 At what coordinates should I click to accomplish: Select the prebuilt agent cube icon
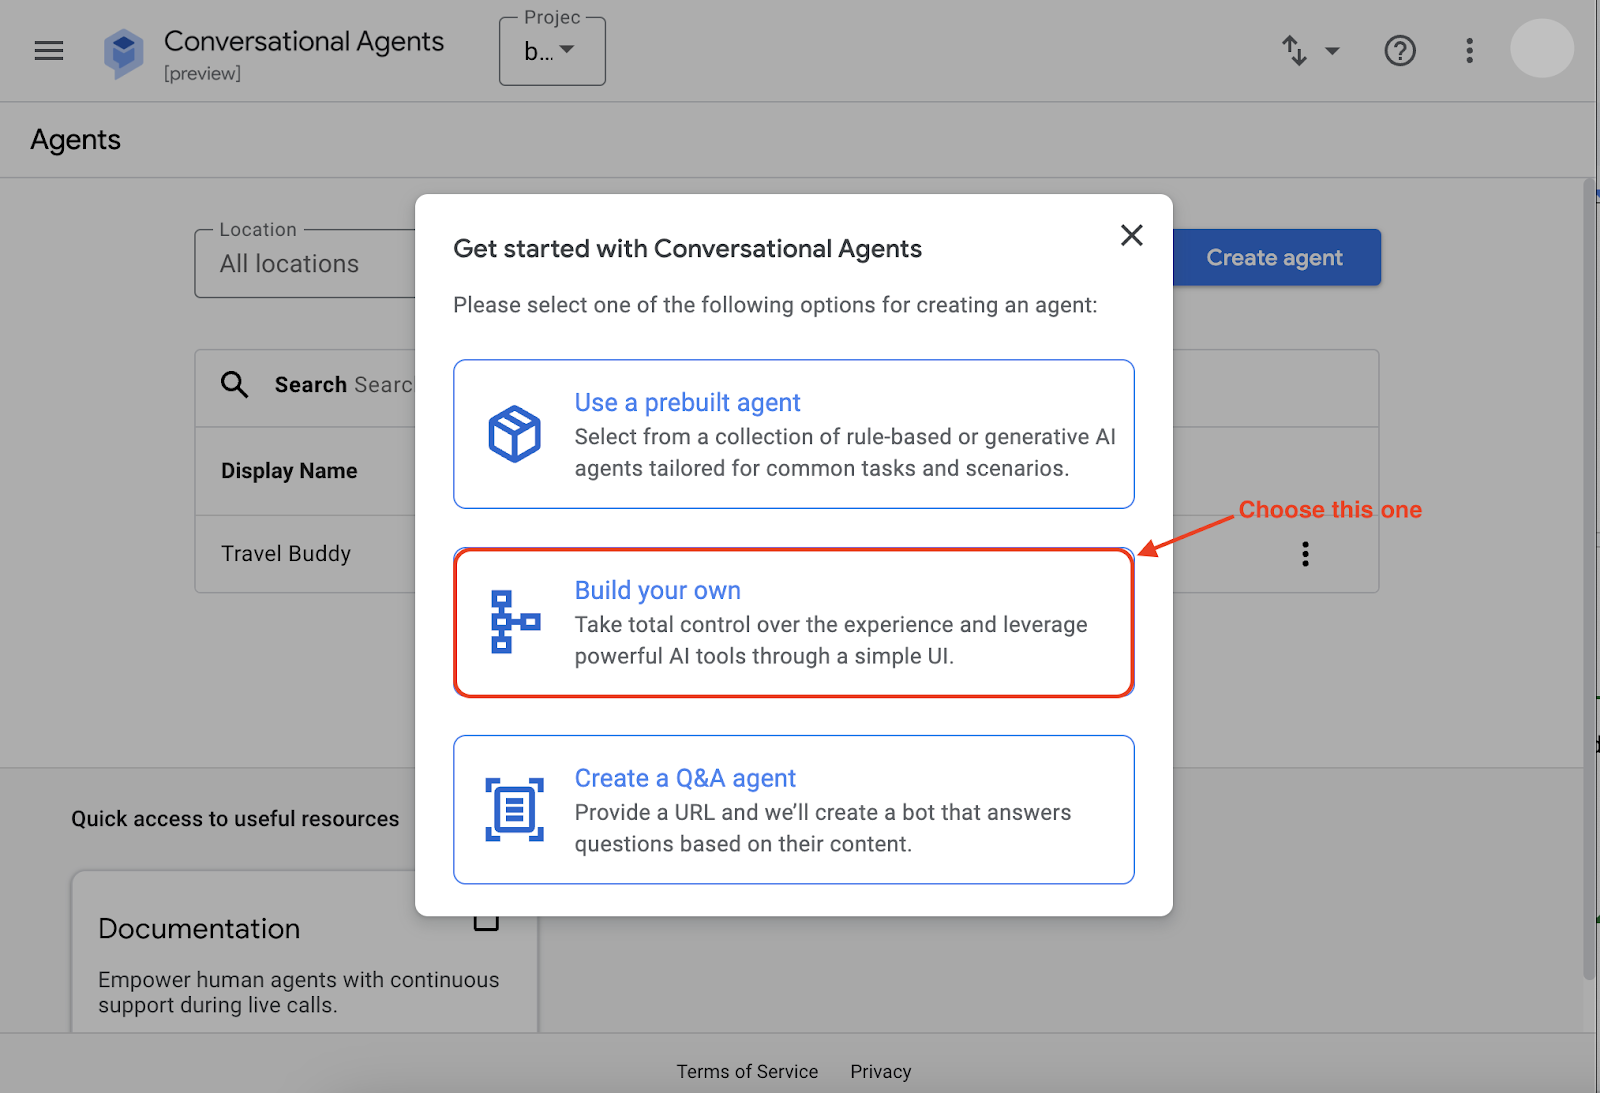point(514,433)
